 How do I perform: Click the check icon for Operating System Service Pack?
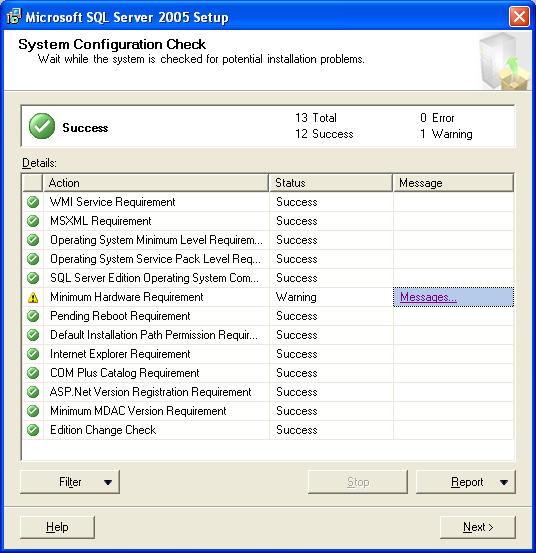tap(33, 259)
